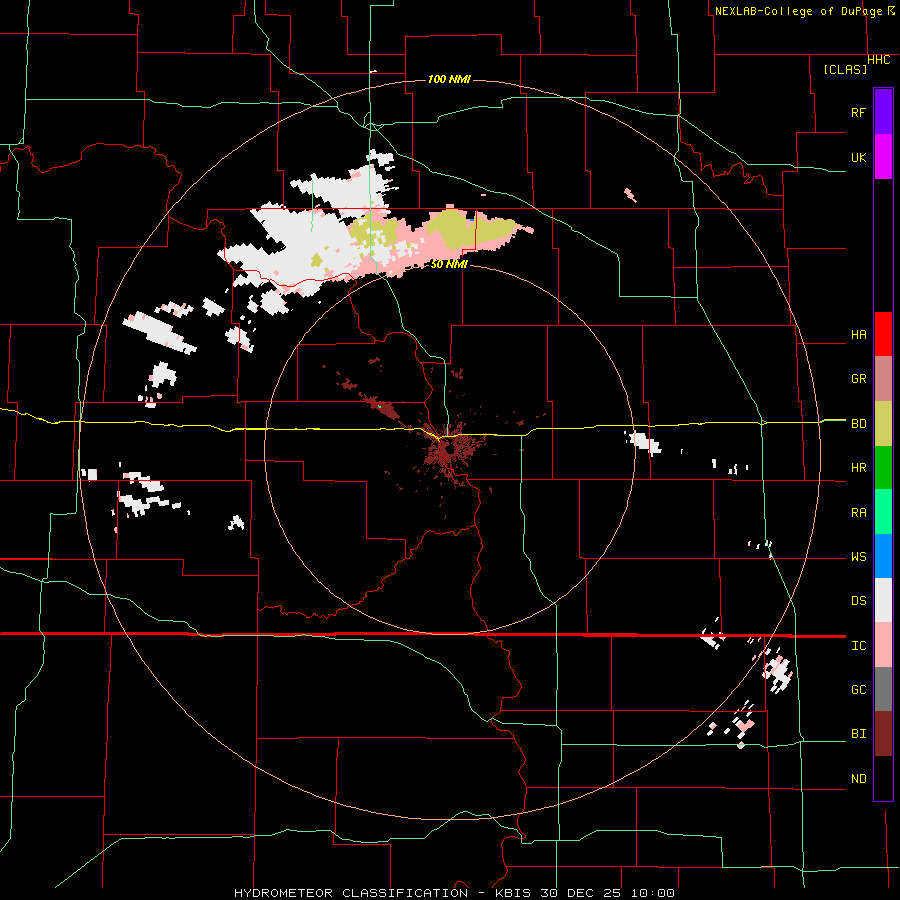900x900 pixels.
Task: Select the BI brown legend swatch
Action: click(883, 734)
